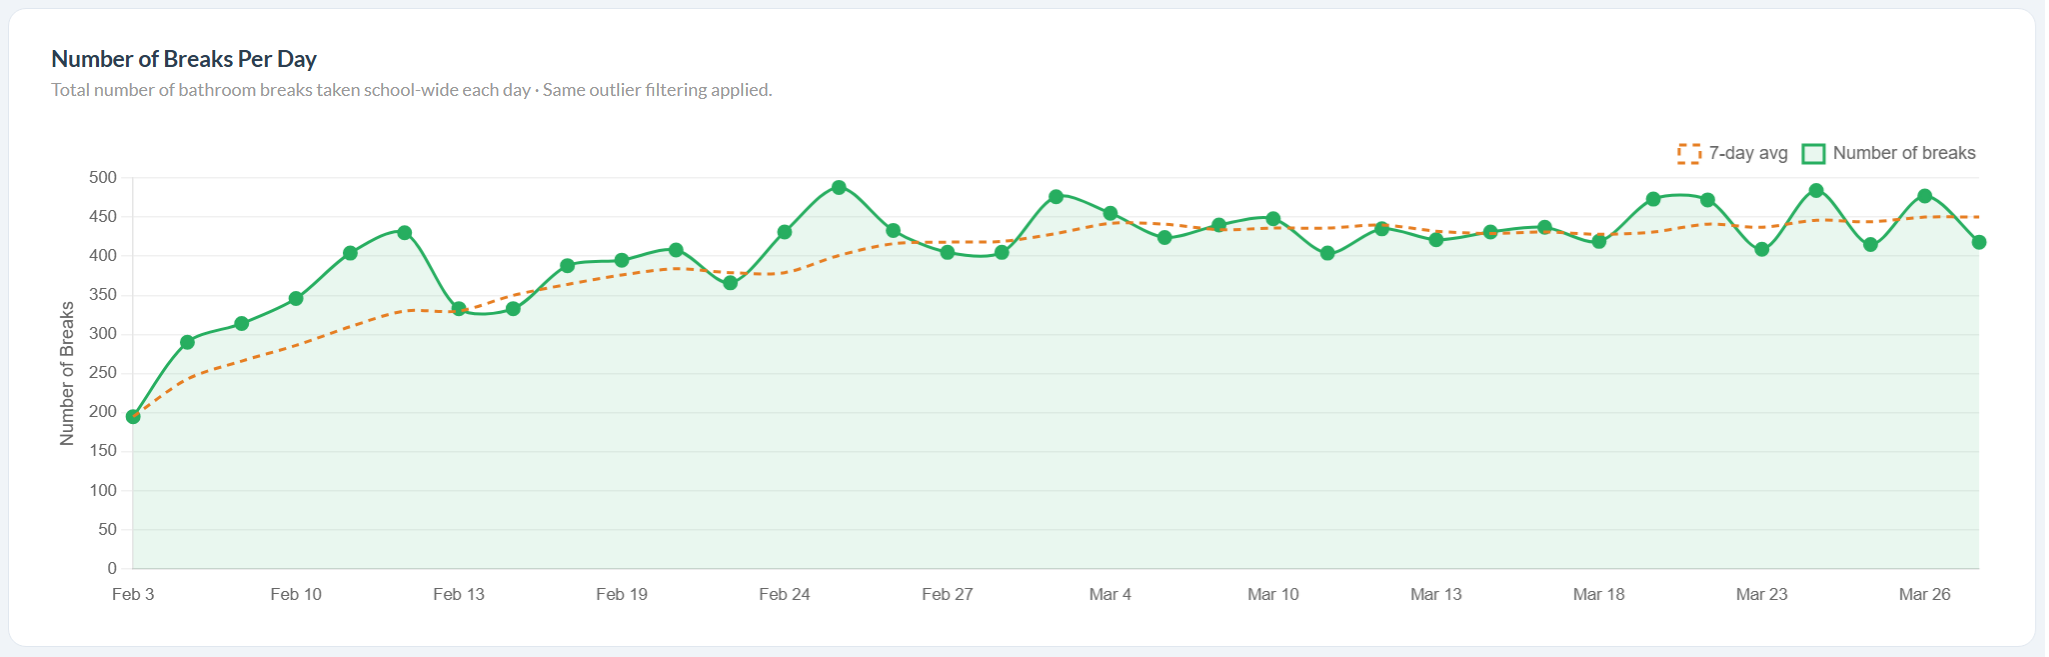
Task: Toggle the 7-day avg legend label
Action: pyautogui.click(x=1747, y=153)
